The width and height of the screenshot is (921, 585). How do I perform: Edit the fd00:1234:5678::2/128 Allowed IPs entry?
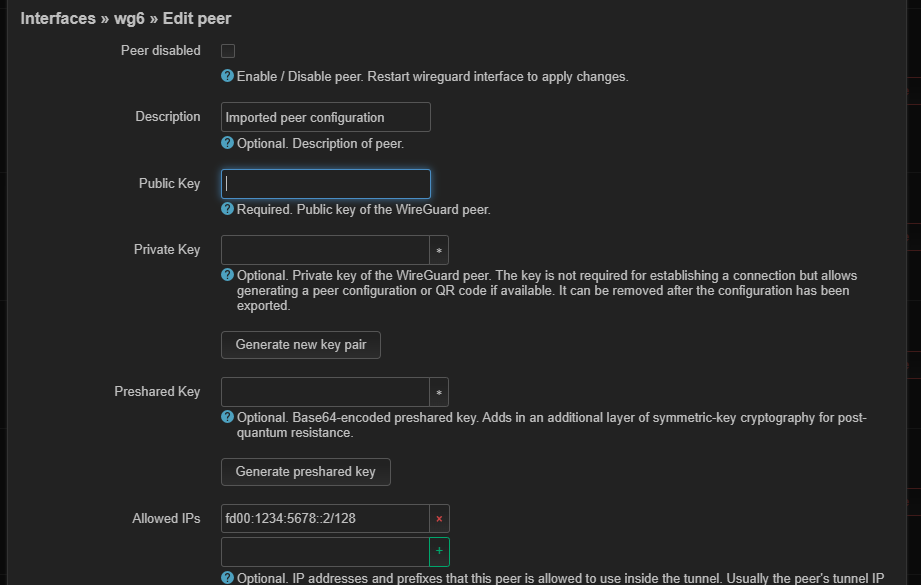(325, 519)
